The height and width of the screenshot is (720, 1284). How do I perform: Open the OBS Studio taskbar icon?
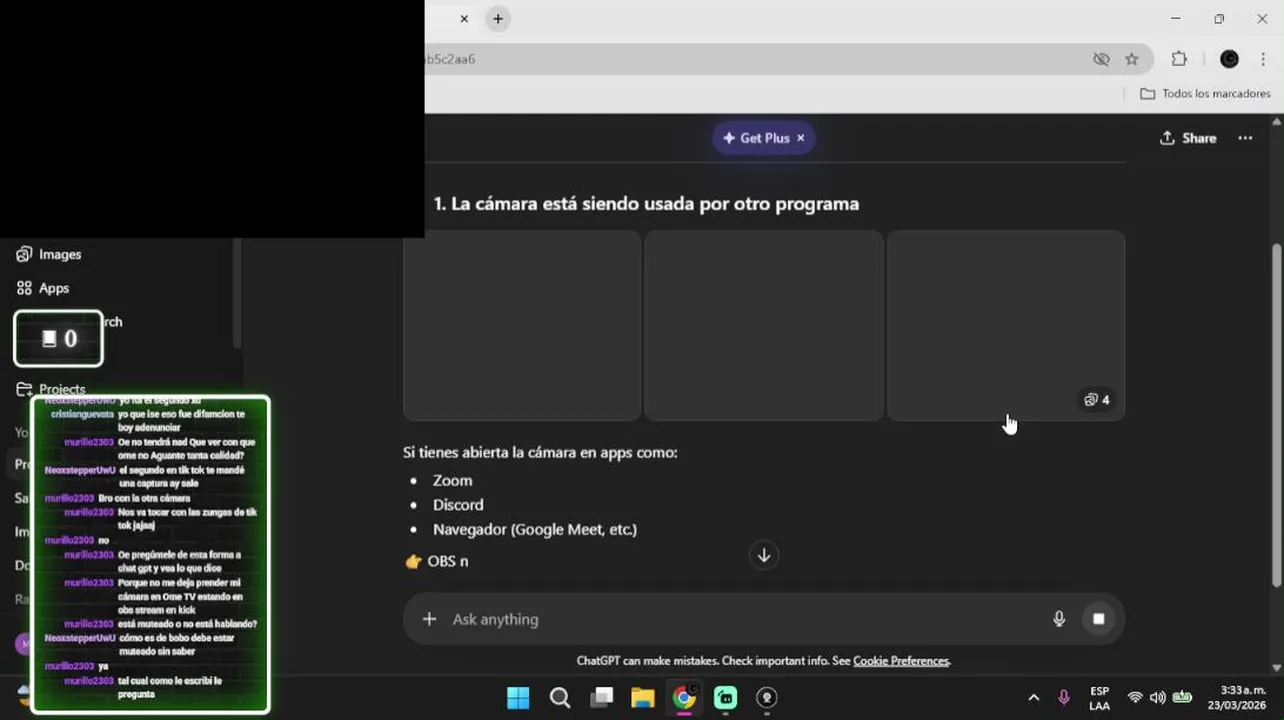point(767,698)
